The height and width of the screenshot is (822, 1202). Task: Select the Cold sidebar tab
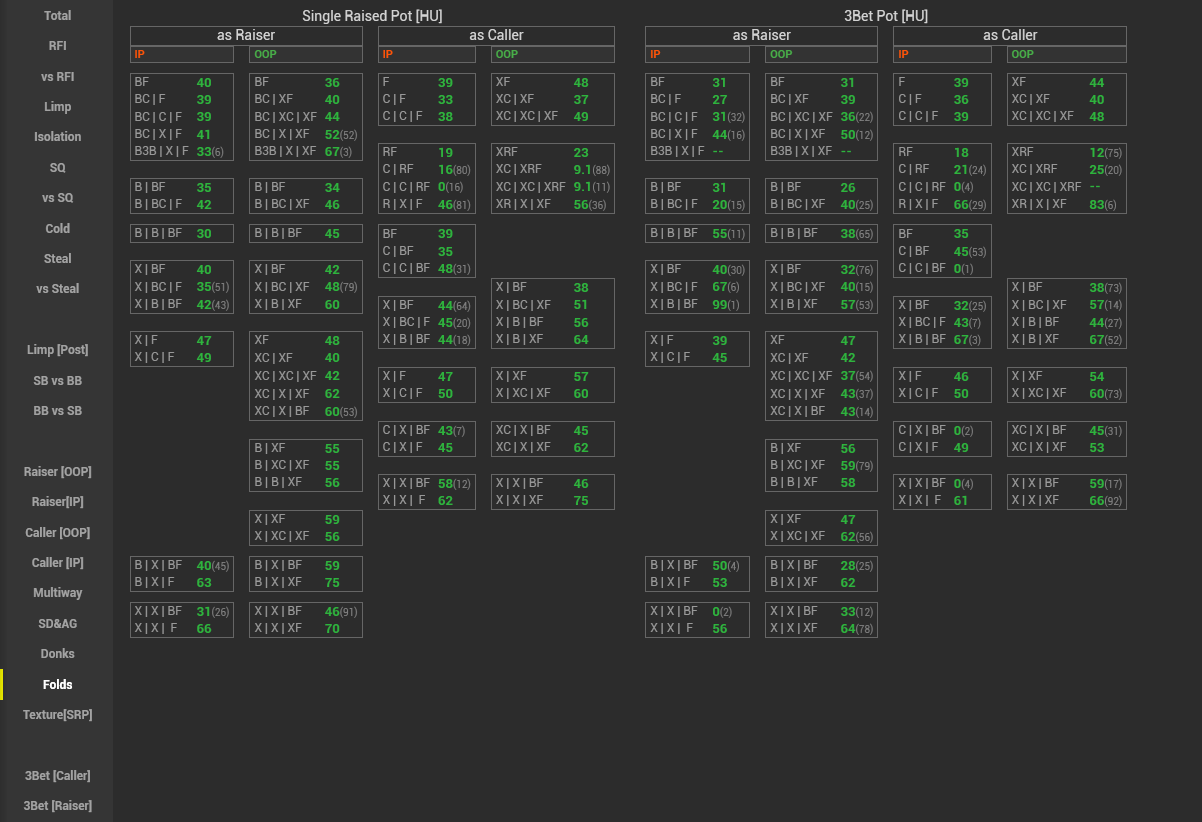point(57,229)
